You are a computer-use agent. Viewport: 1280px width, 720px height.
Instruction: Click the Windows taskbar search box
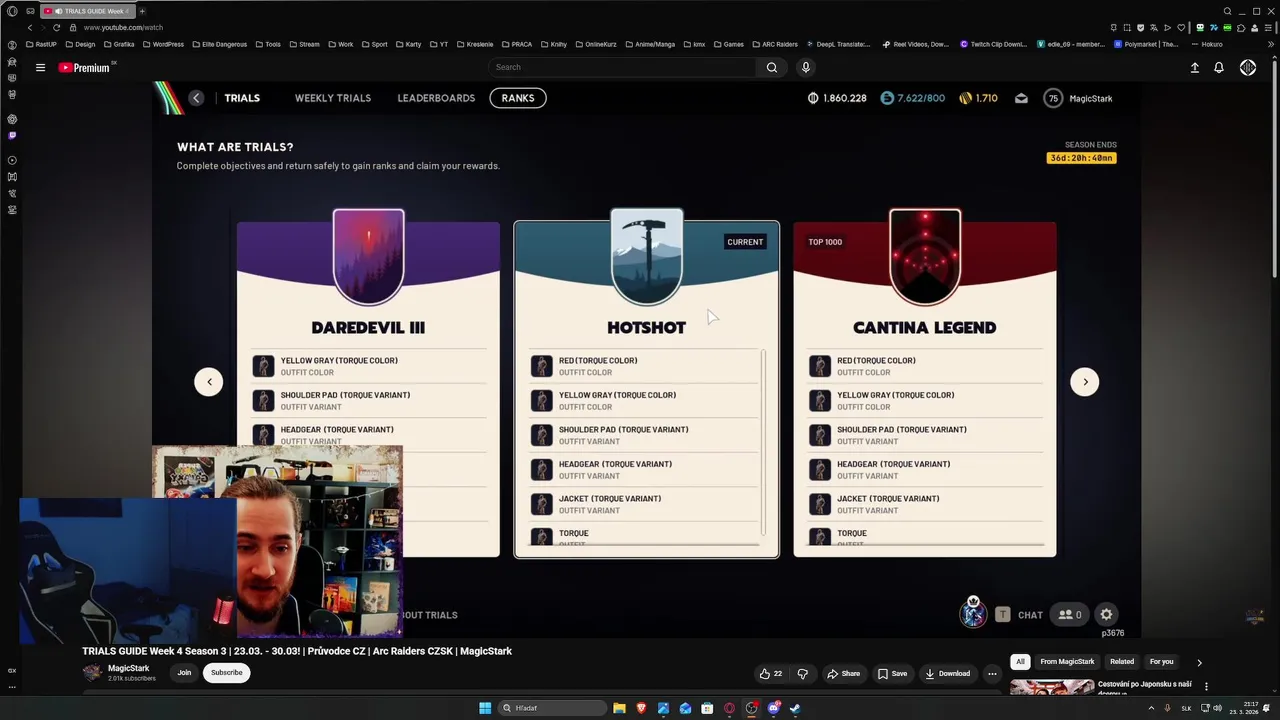(553, 708)
